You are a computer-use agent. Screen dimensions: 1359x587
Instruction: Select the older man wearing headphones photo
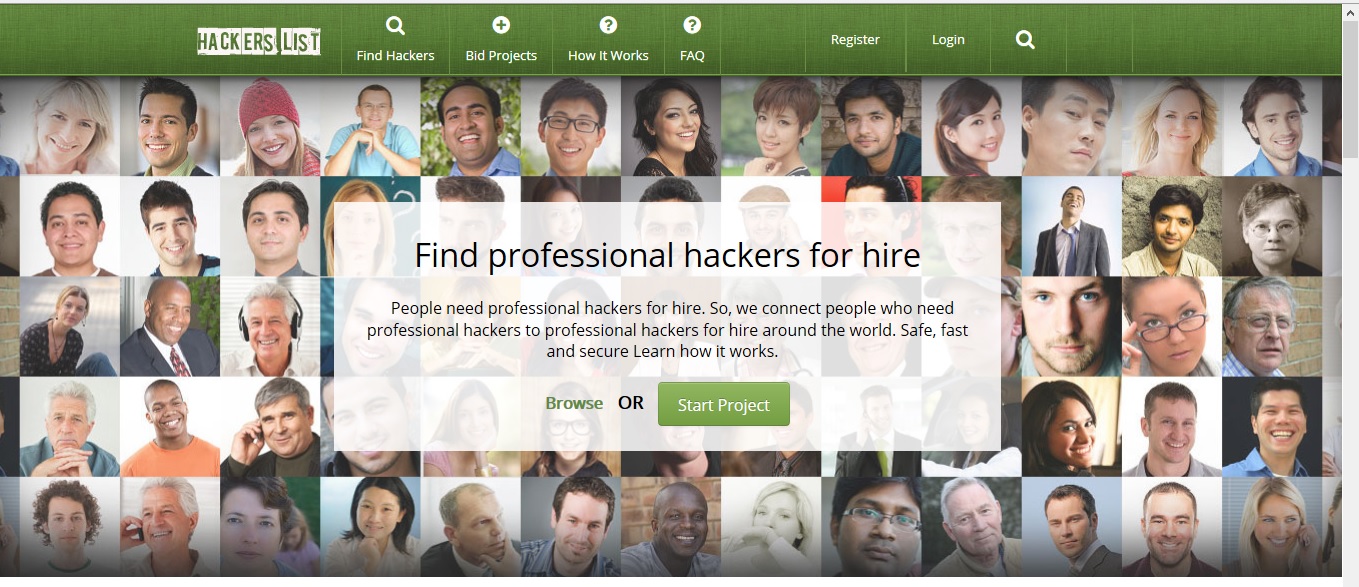point(270,326)
